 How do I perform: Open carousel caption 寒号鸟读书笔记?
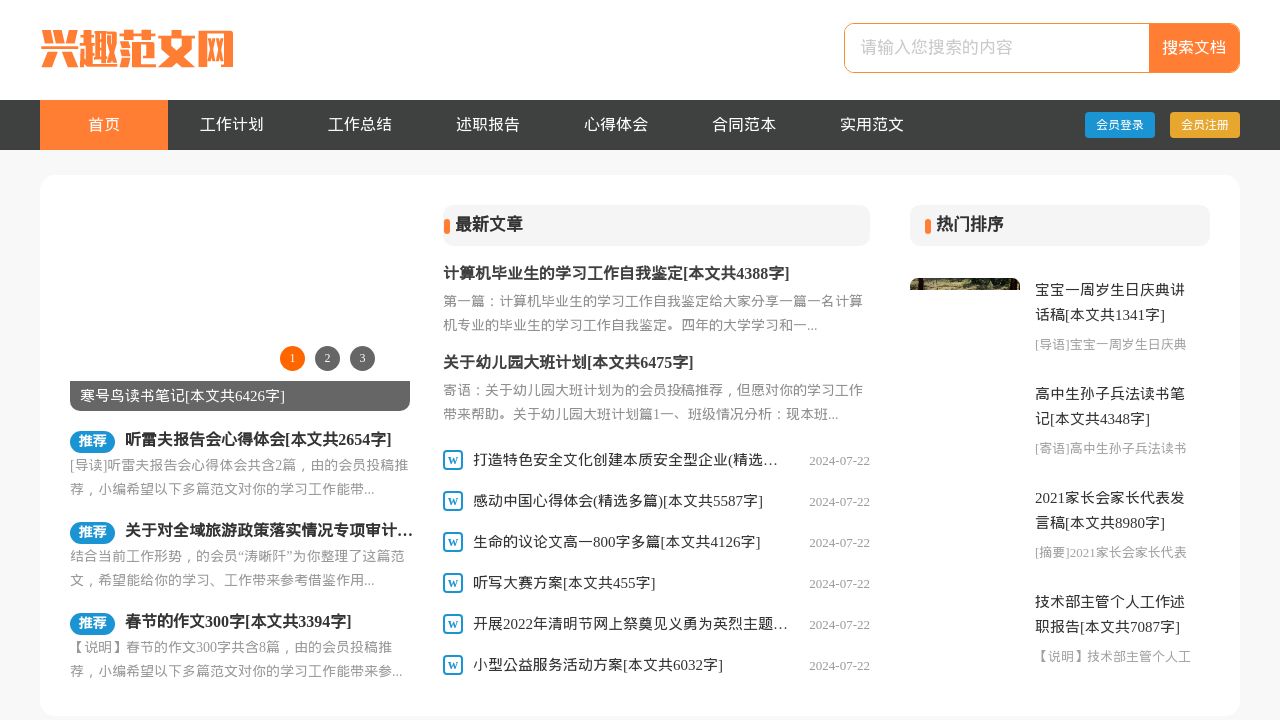pos(240,396)
